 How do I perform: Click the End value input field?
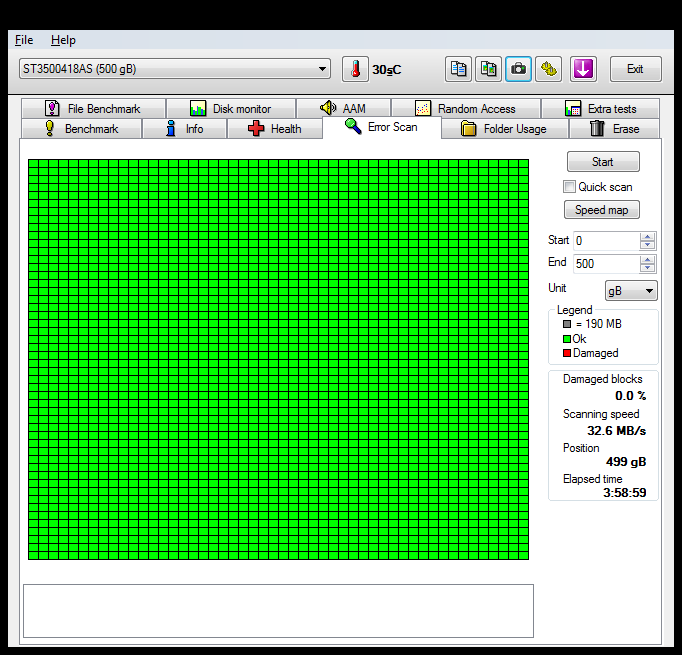coord(606,264)
